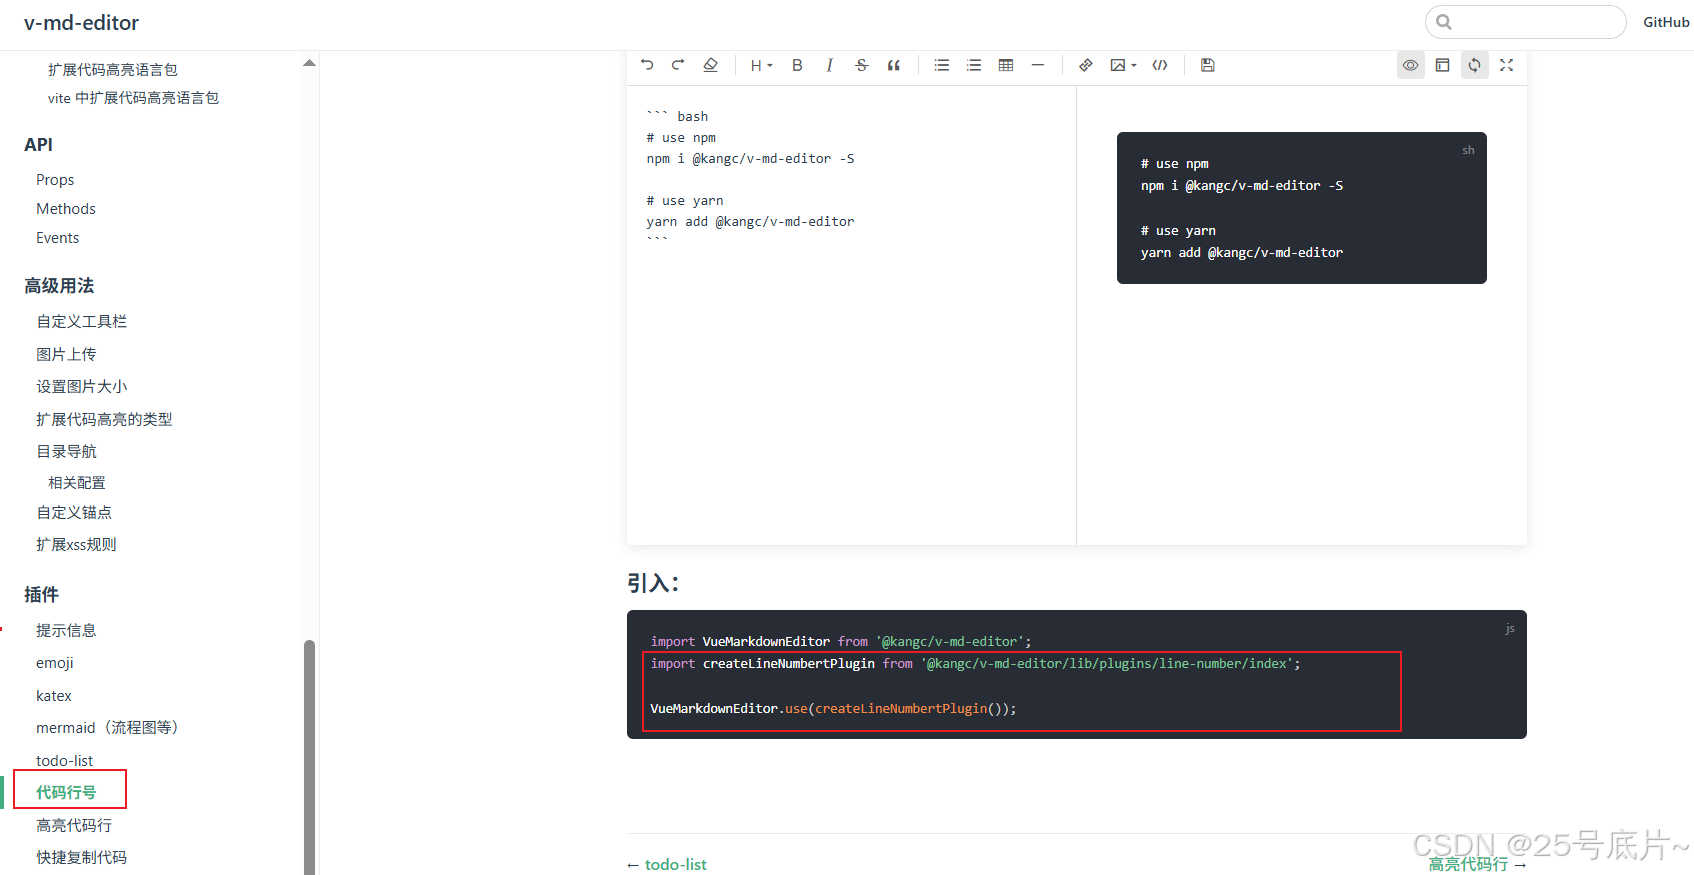Open 相关配置 sub-item in the sidebar
The image size is (1694, 875).
(76, 482)
